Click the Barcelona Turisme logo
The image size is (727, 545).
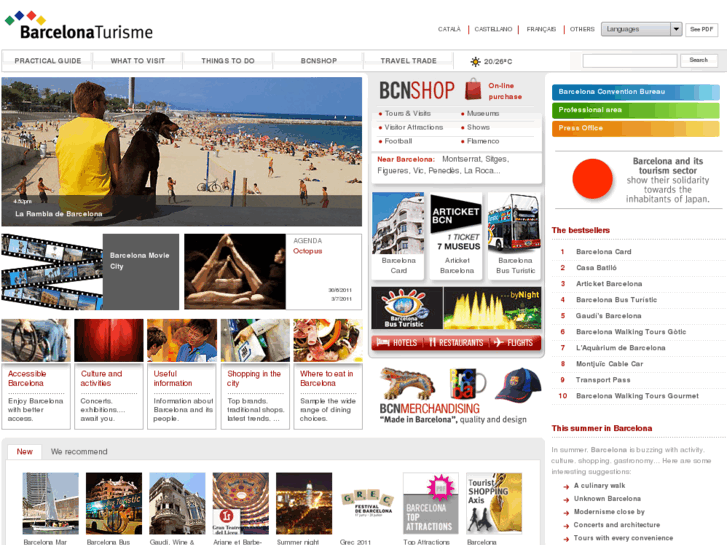pos(79,26)
